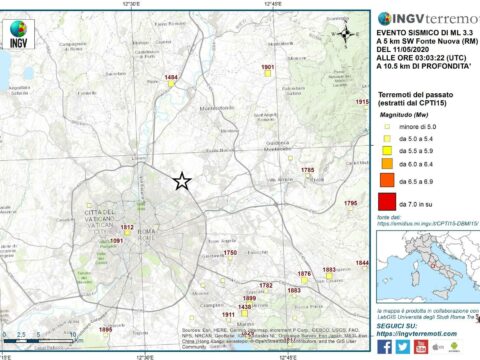The height and width of the screenshot is (360, 480).
Task: Click the INGV logo on map
Action: (x=18, y=34)
